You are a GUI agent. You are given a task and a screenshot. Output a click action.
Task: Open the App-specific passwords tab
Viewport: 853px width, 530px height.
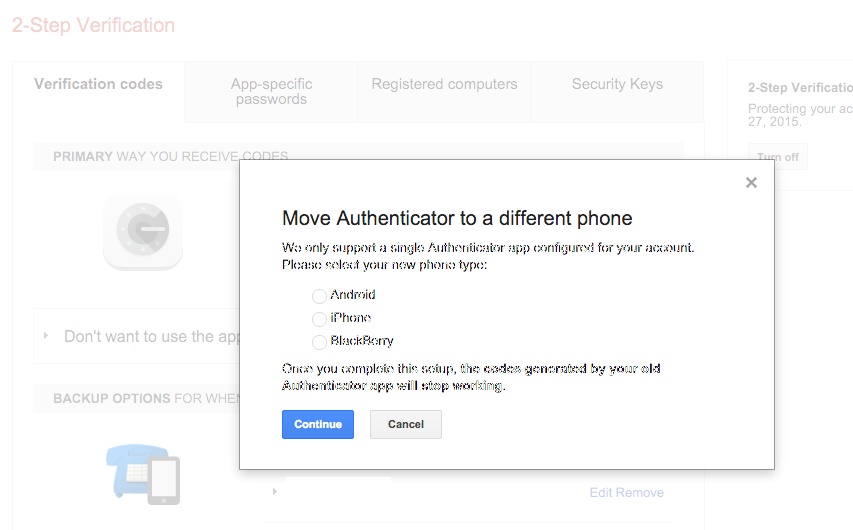click(x=271, y=91)
